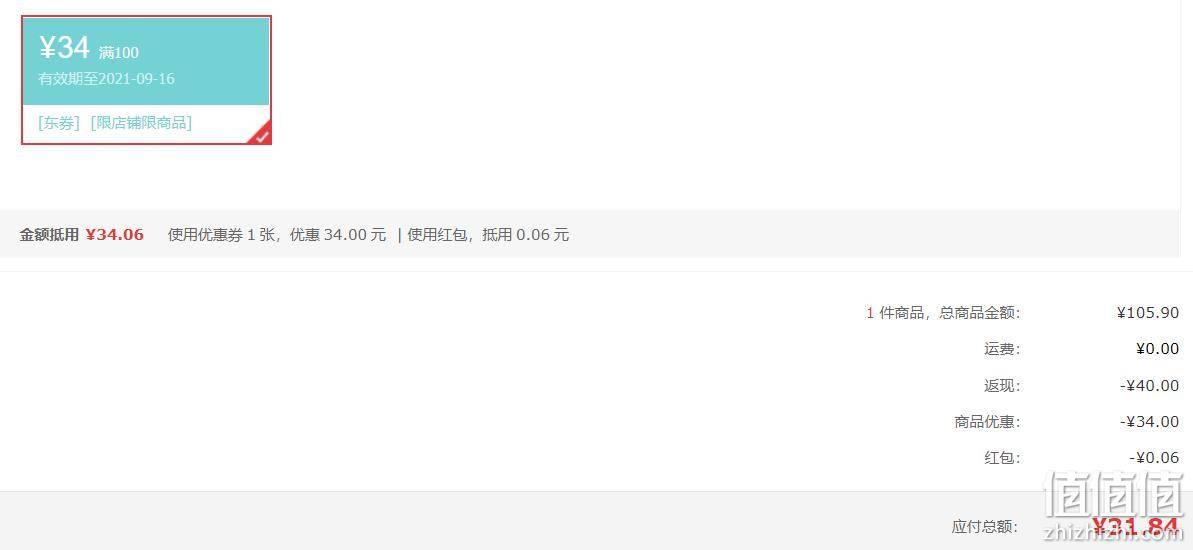Click the ¥105.90 total goods amount

pos(1148,313)
